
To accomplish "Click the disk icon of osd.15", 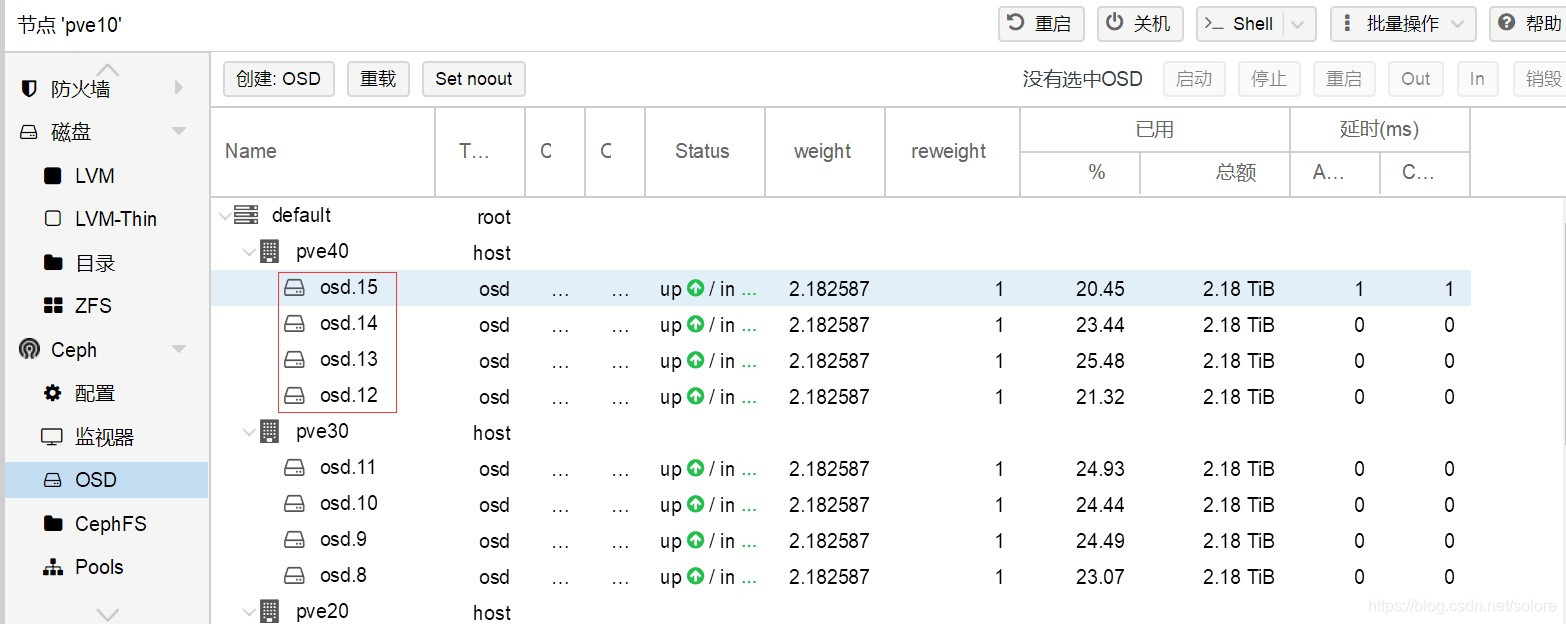I will pyautogui.click(x=294, y=288).
